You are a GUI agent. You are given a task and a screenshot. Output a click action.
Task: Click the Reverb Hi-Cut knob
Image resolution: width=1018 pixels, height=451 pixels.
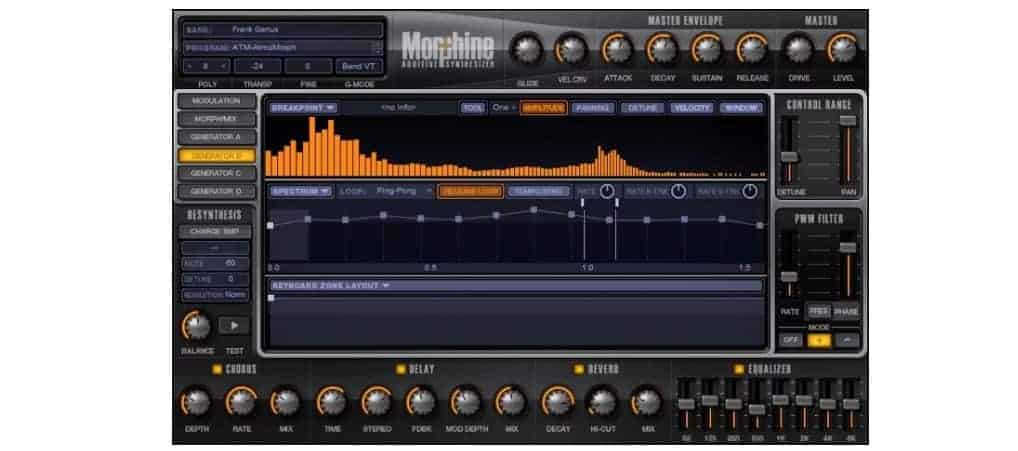pyautogui.click(x=602, y=402)
